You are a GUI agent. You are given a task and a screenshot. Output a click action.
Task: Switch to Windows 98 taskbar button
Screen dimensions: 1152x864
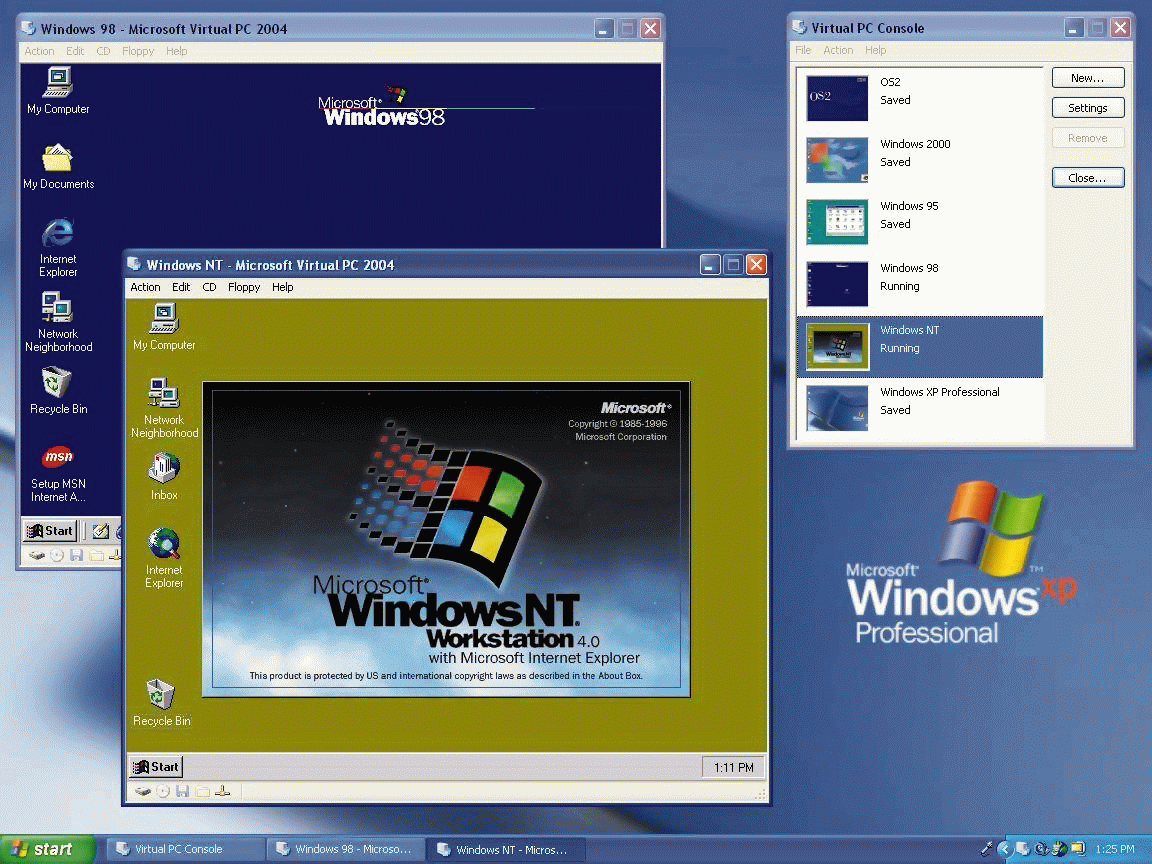345,849
